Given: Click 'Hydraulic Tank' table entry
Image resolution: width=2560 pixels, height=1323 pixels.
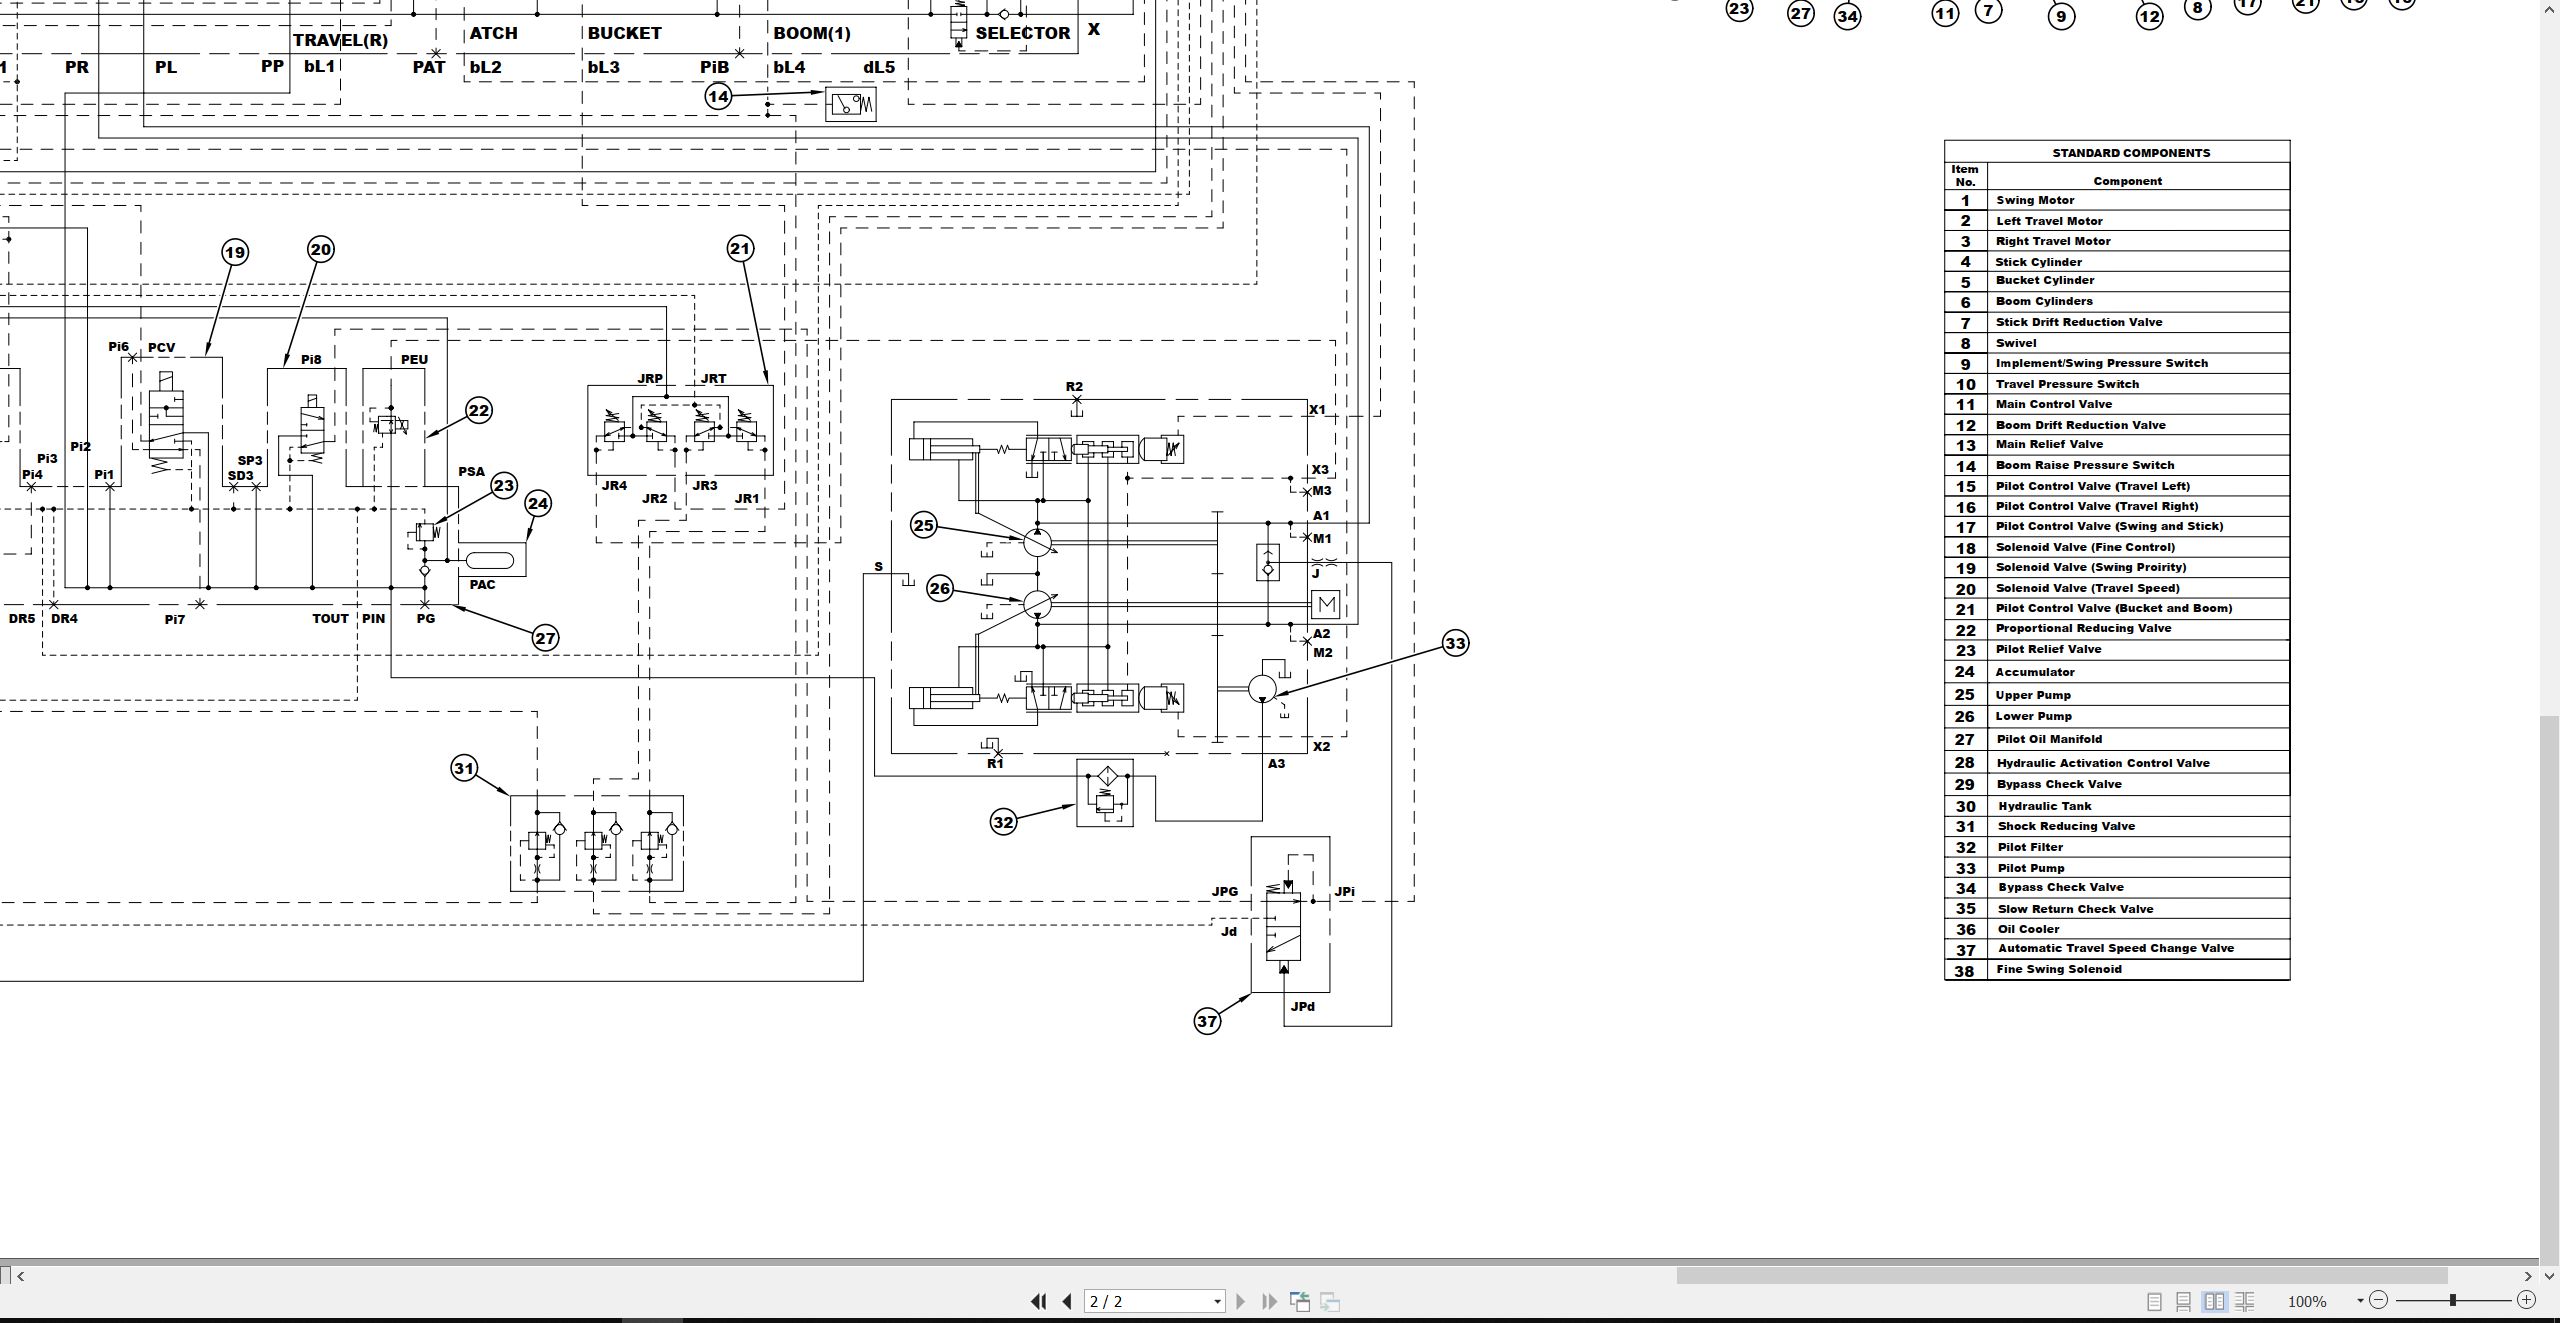Looking at the screenshot, I should [x=2044, y=806].
